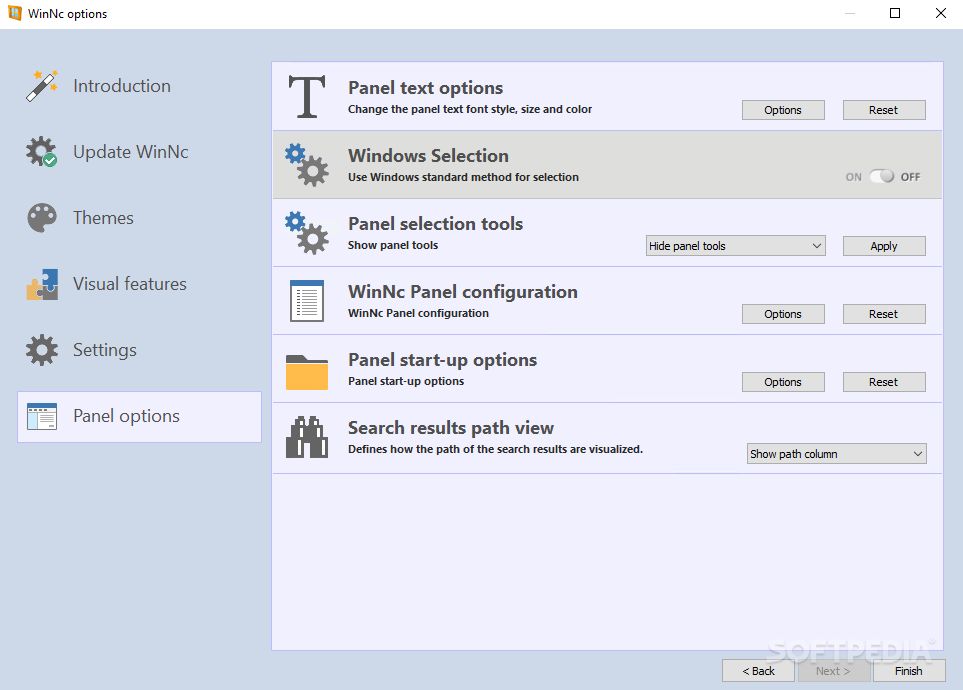Click the WinNc Panel configuration document icon
The width and height of the screenshot is (963, 690).
click(306, 300)
